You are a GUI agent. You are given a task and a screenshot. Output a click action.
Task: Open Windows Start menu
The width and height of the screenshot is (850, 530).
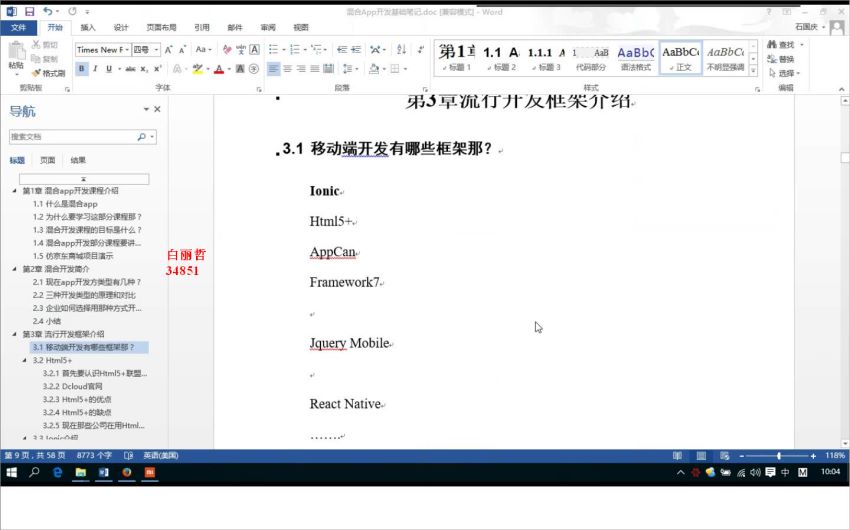point(11,473)
